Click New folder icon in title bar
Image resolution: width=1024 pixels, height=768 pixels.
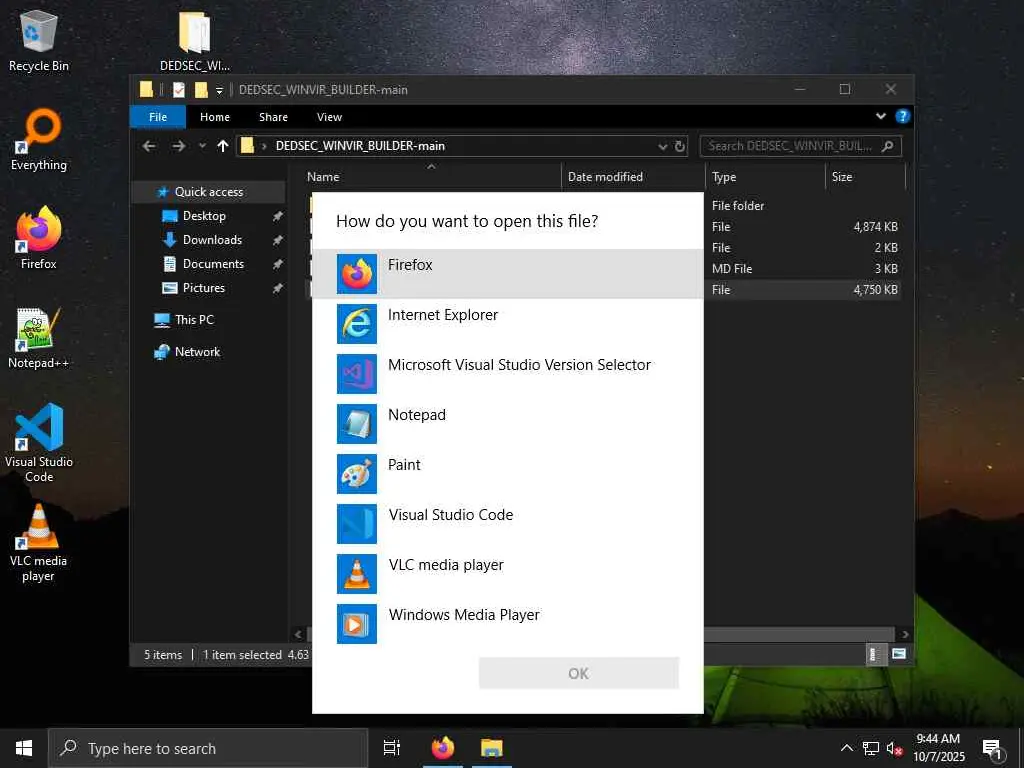pos(201,89)
